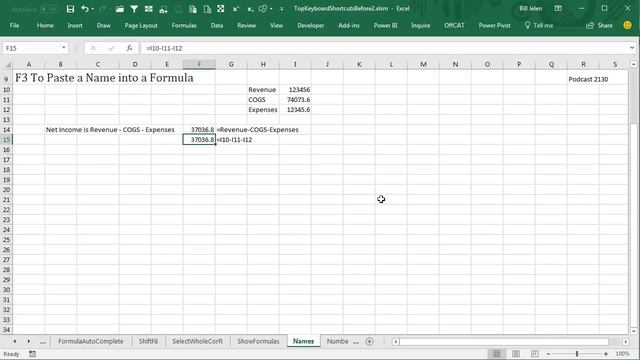Click the formula bar input
640x360 pixels.
pos(384,48)
